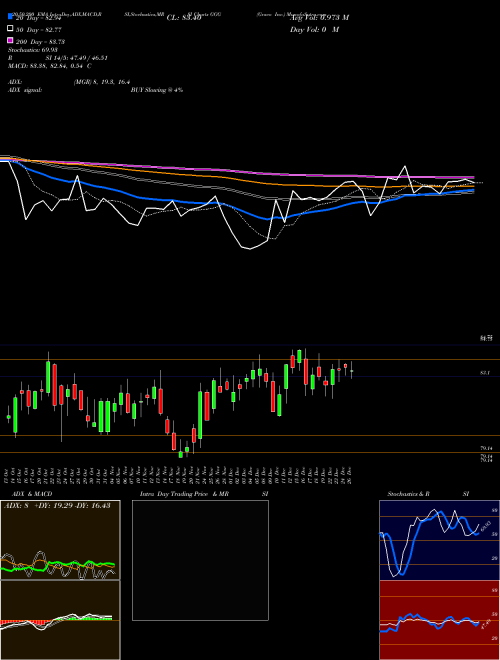This screenshot has width=500, height=660.
Task: Click the 'Avg Vol: 0.973 M' label
Action: [x=319, y=18]
